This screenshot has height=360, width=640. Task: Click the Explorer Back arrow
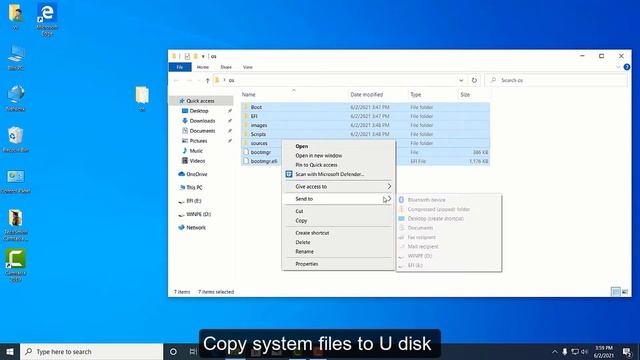pyautogui.click(x=176, y=80)
